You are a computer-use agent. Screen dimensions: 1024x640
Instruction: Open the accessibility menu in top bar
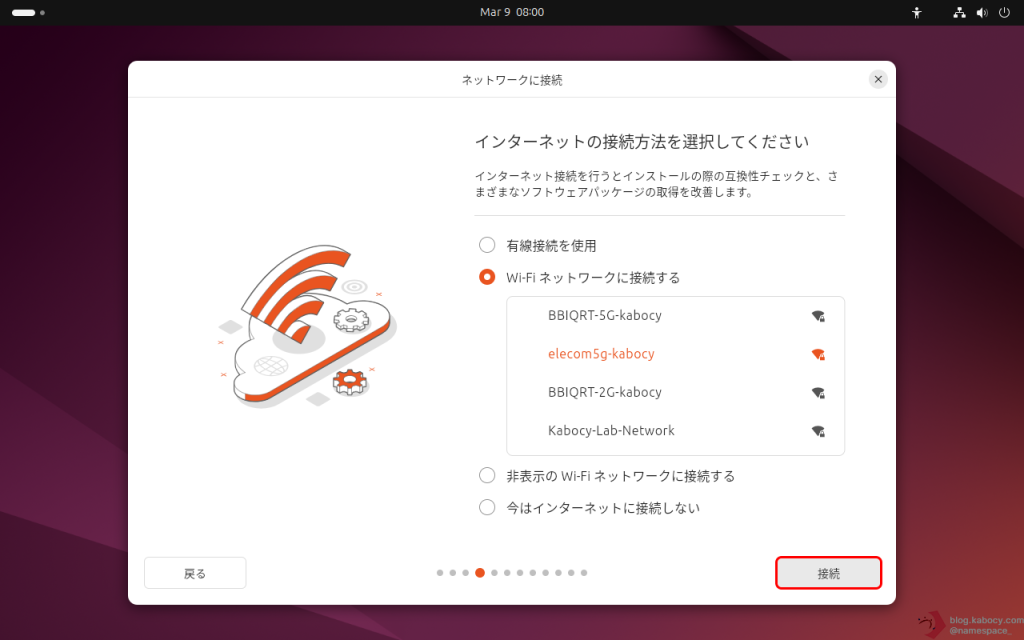point(916,13)
